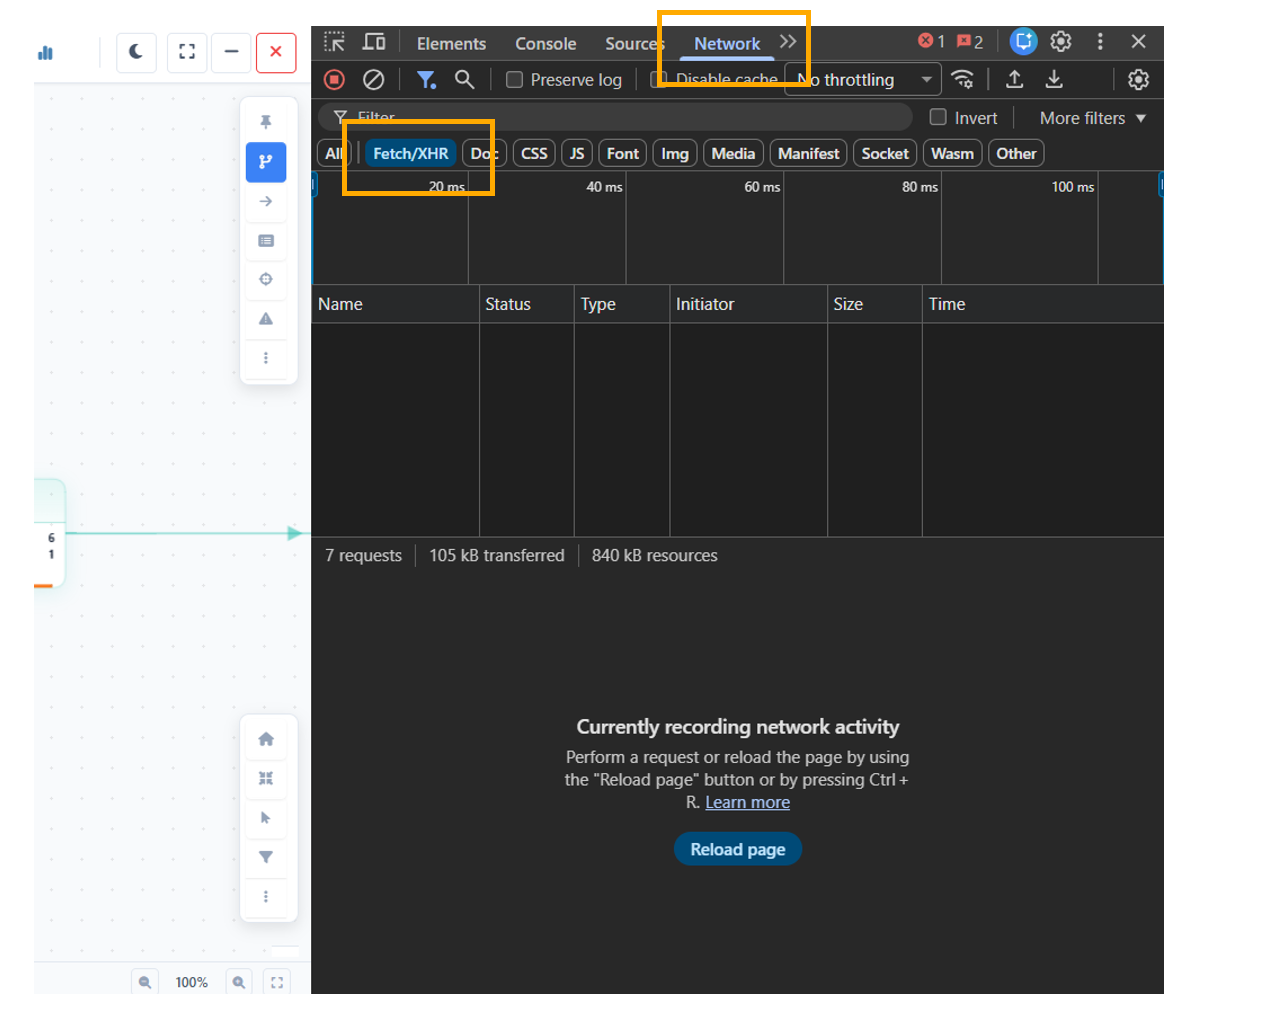The width and height of the screenshot is (1269, 1017).
Task: Expand the More filters menu
Action: click(1092, 118)
